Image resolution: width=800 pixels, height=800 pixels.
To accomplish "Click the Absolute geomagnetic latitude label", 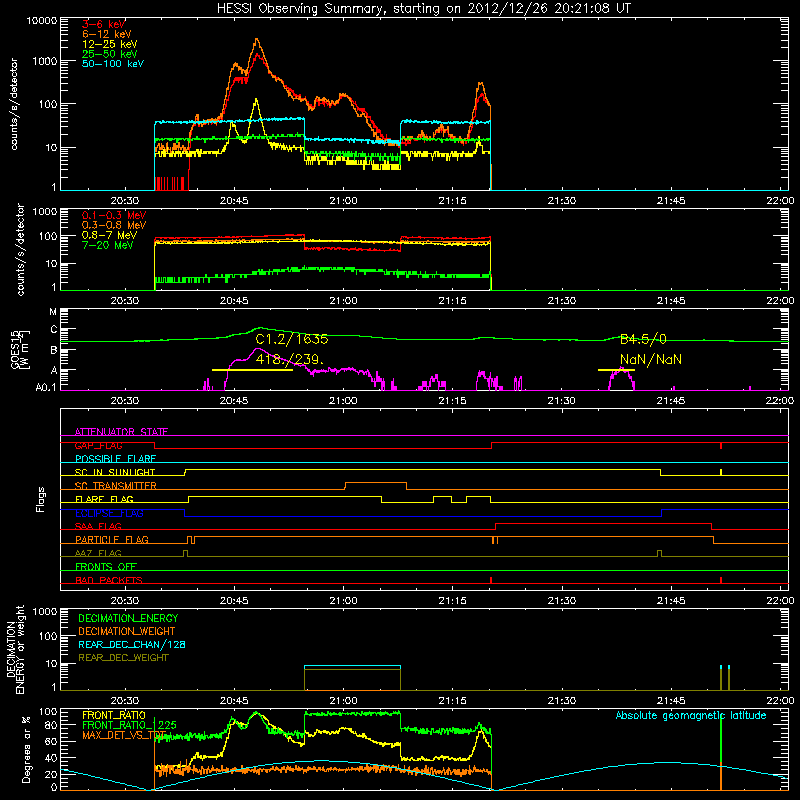I will tap(691, 716).
